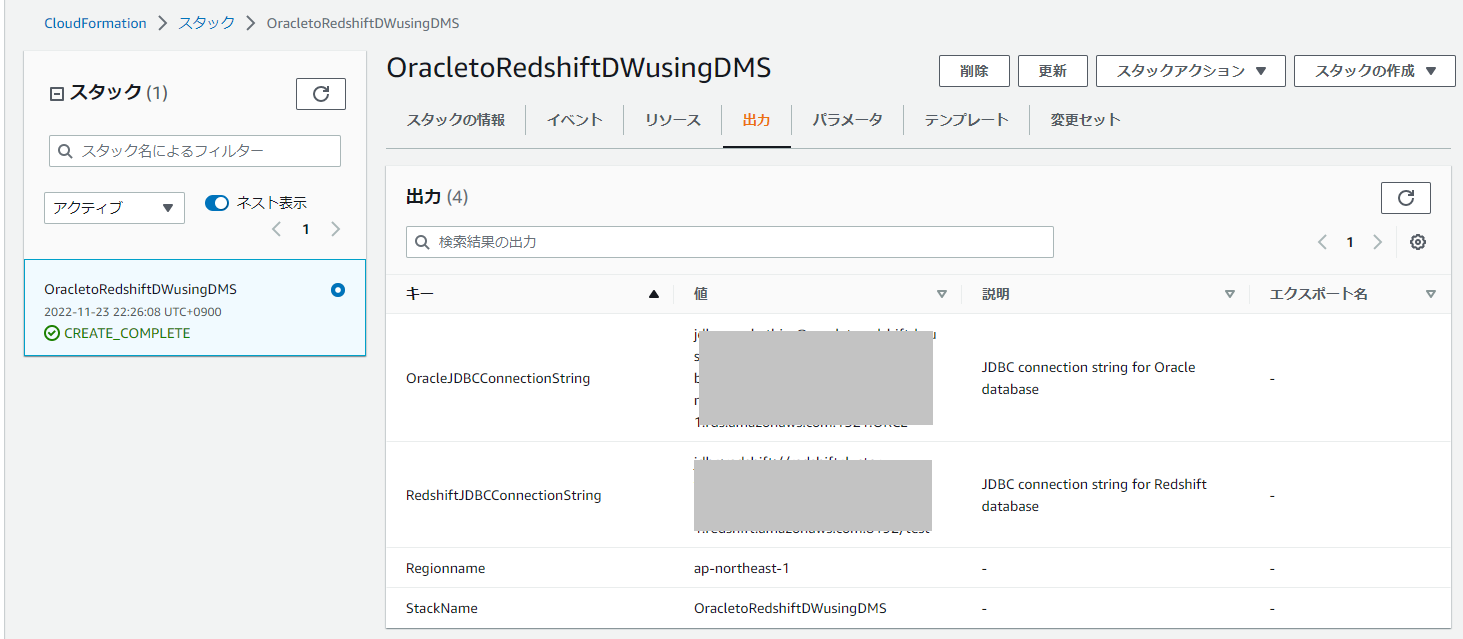
Task: Open the CloudFormation breadcrumb link
Action: click(x=95, y=23)
